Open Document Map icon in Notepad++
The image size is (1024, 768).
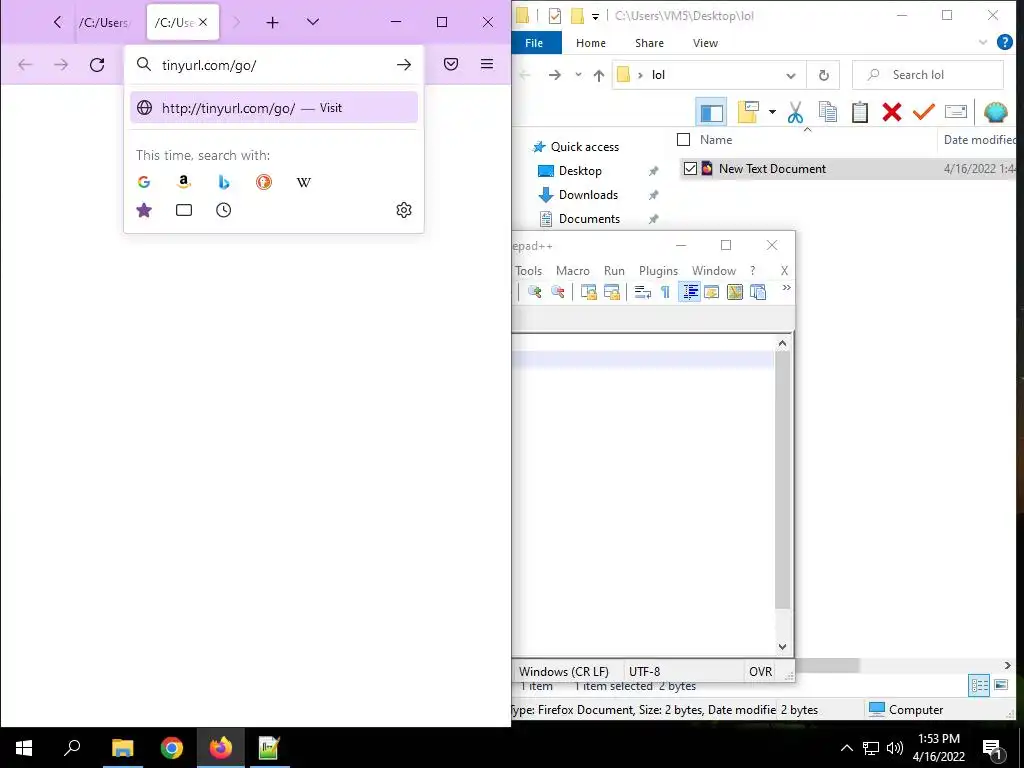[735, 292]
